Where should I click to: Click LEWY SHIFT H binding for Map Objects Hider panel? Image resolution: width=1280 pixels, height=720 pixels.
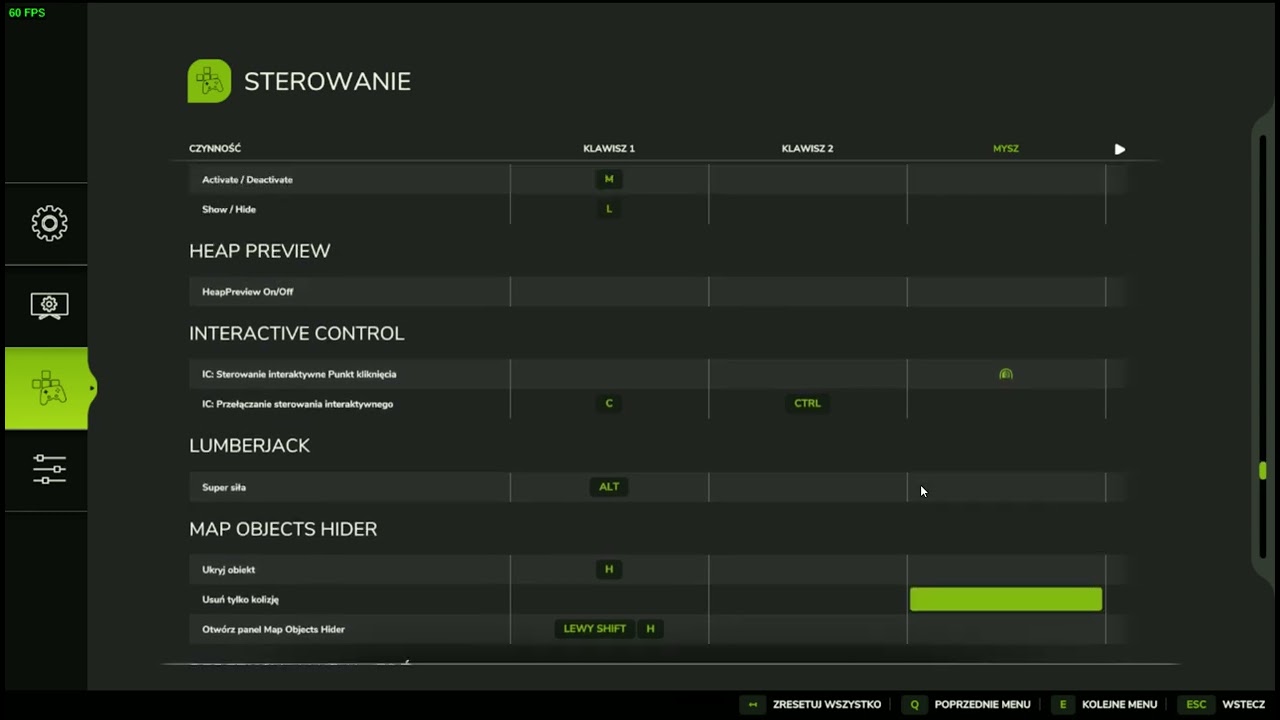pos(609,629)
